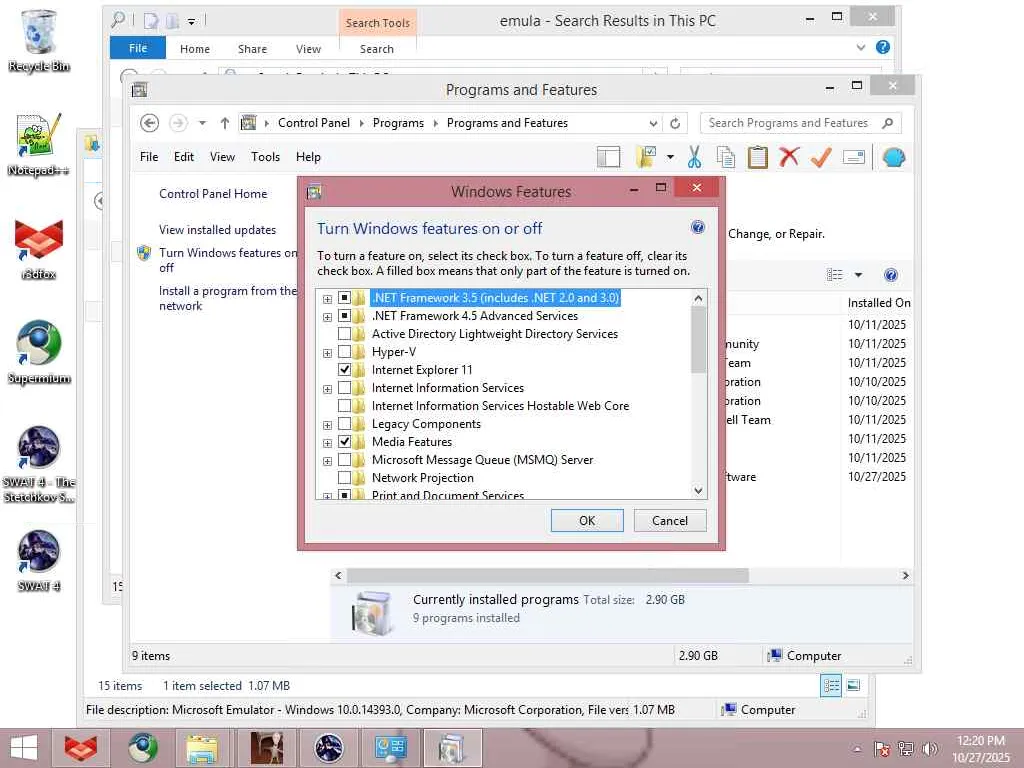Open the Tools menu
This screenshot has height=768, width=1024.
coord(265,157)
